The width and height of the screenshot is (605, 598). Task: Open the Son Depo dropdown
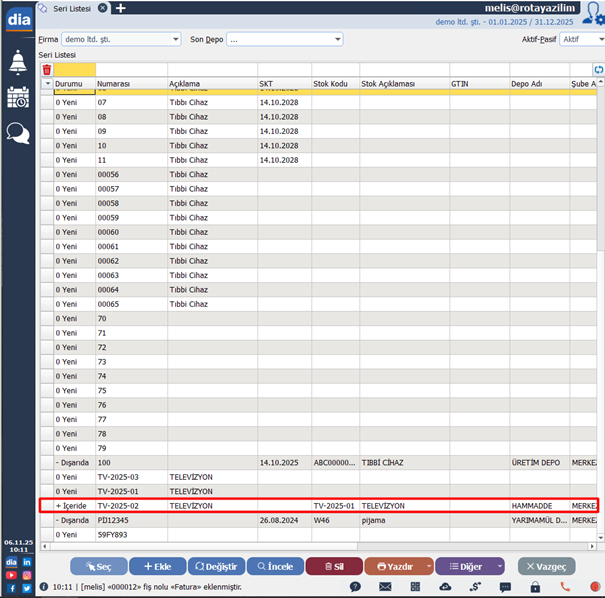pos(336,39)
